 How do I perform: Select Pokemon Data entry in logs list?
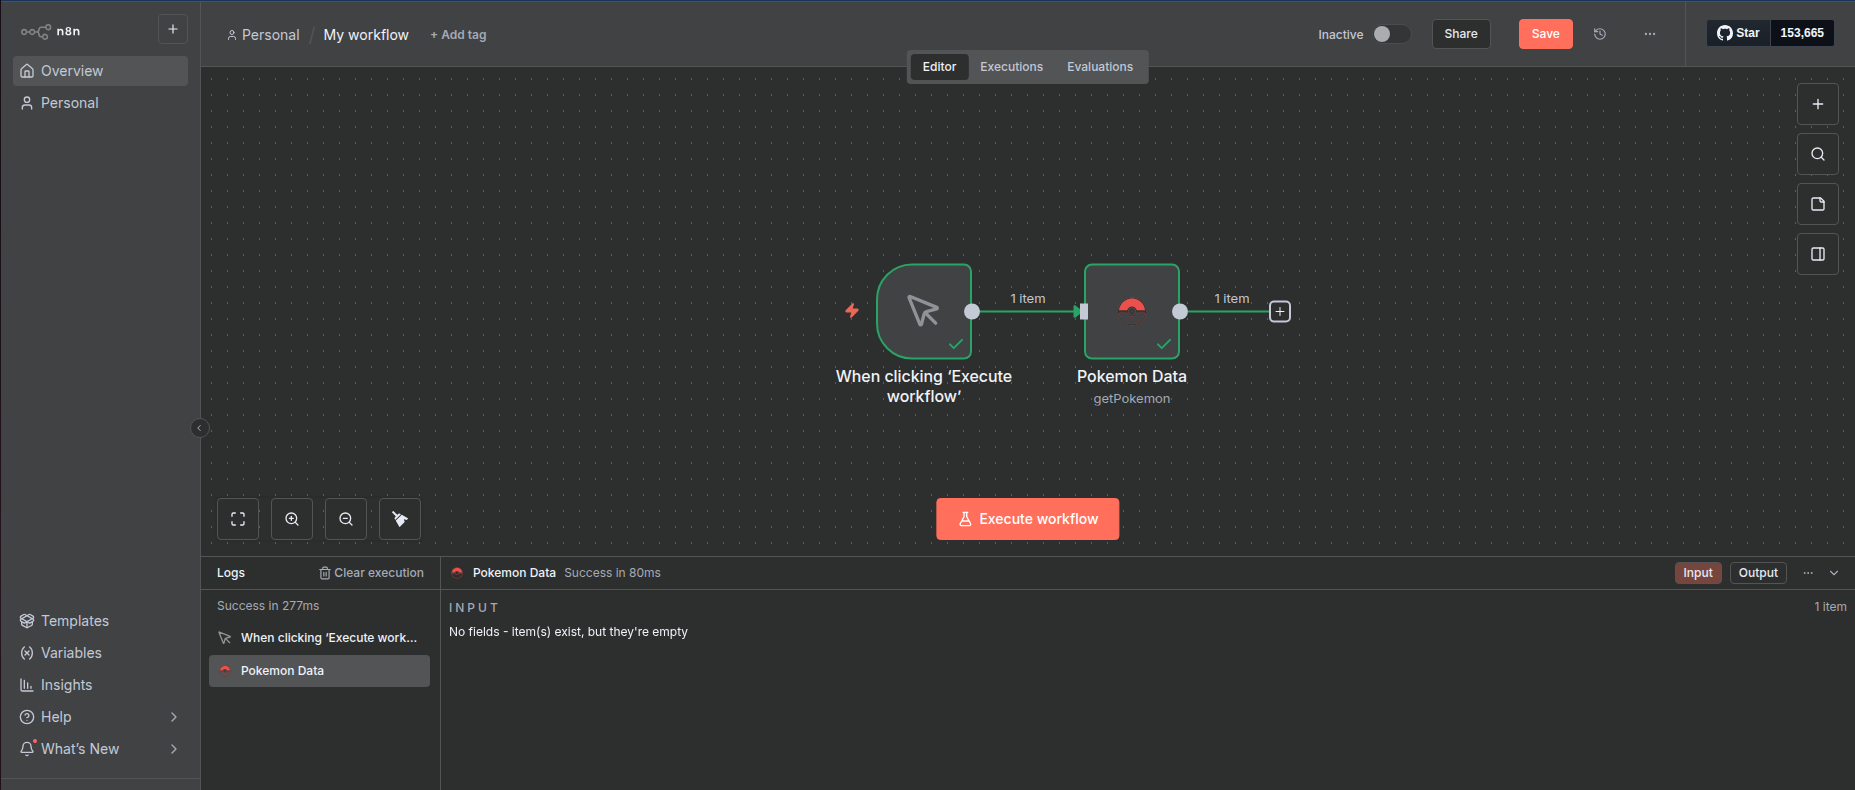[x=319, y=671]
